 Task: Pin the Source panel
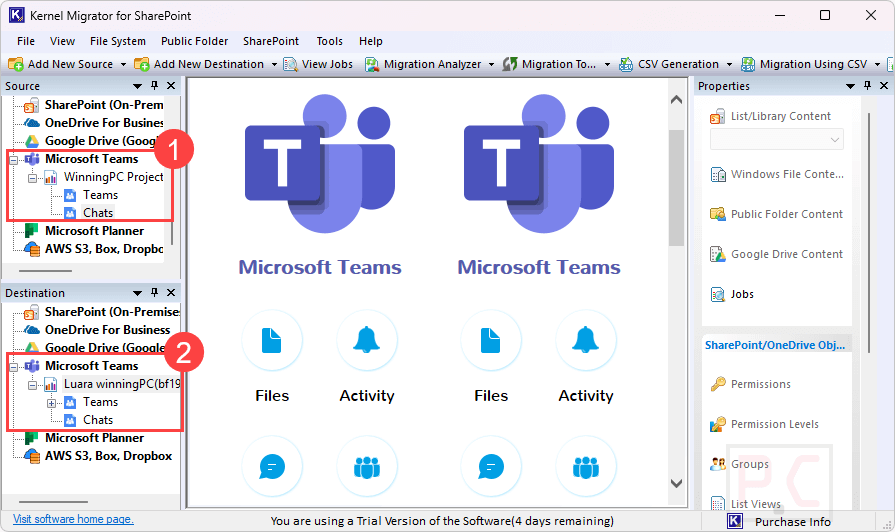[154, 86]
